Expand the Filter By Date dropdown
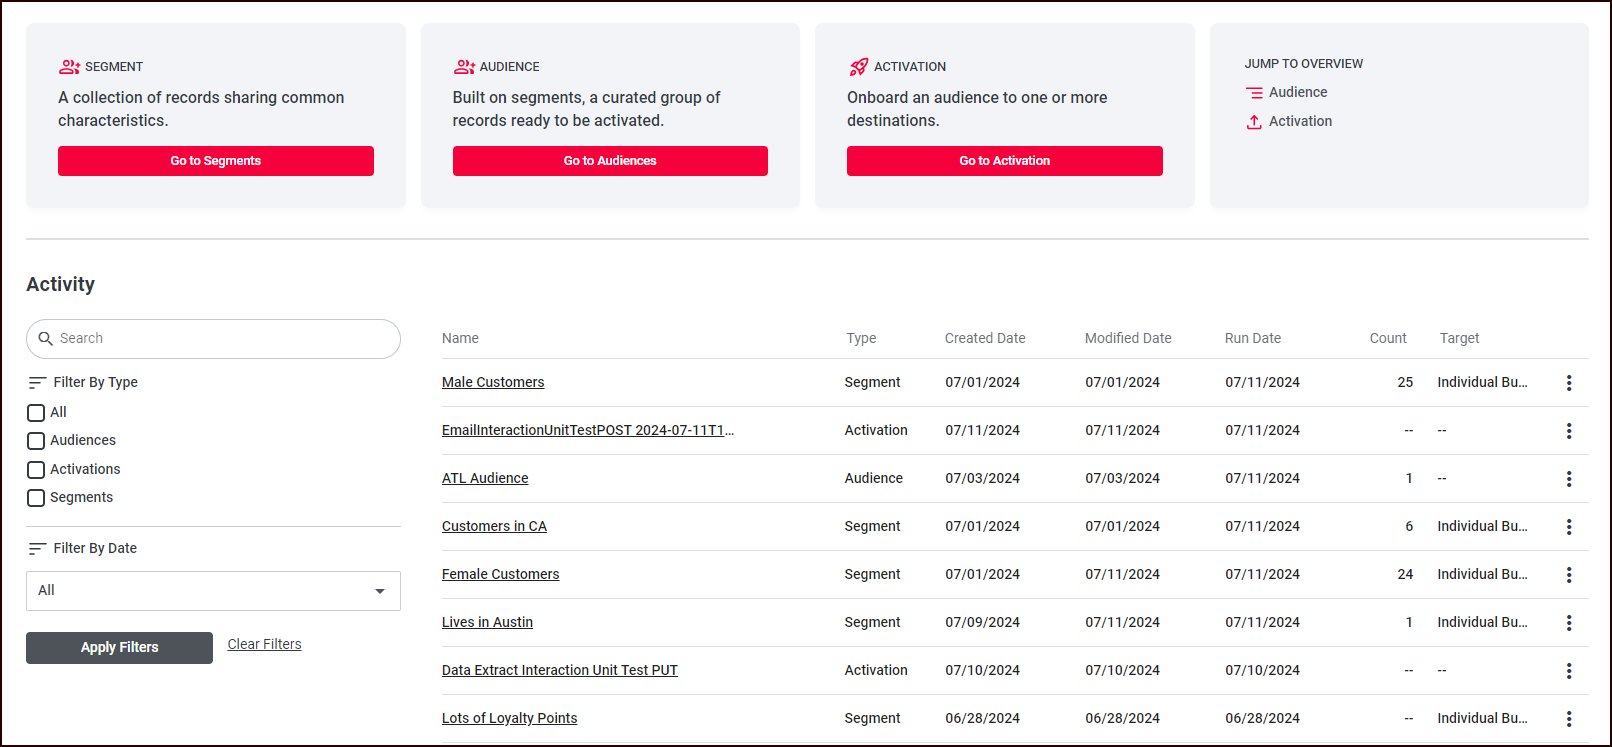1612x747 pixels. point(213,591)
